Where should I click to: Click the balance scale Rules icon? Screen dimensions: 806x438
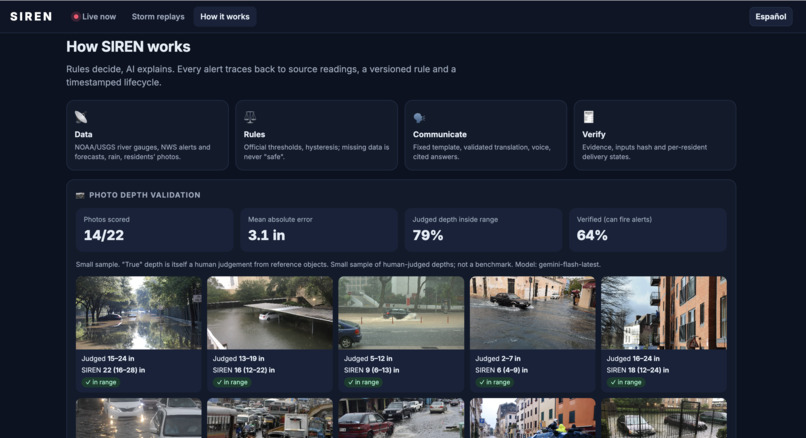(250, 117)
